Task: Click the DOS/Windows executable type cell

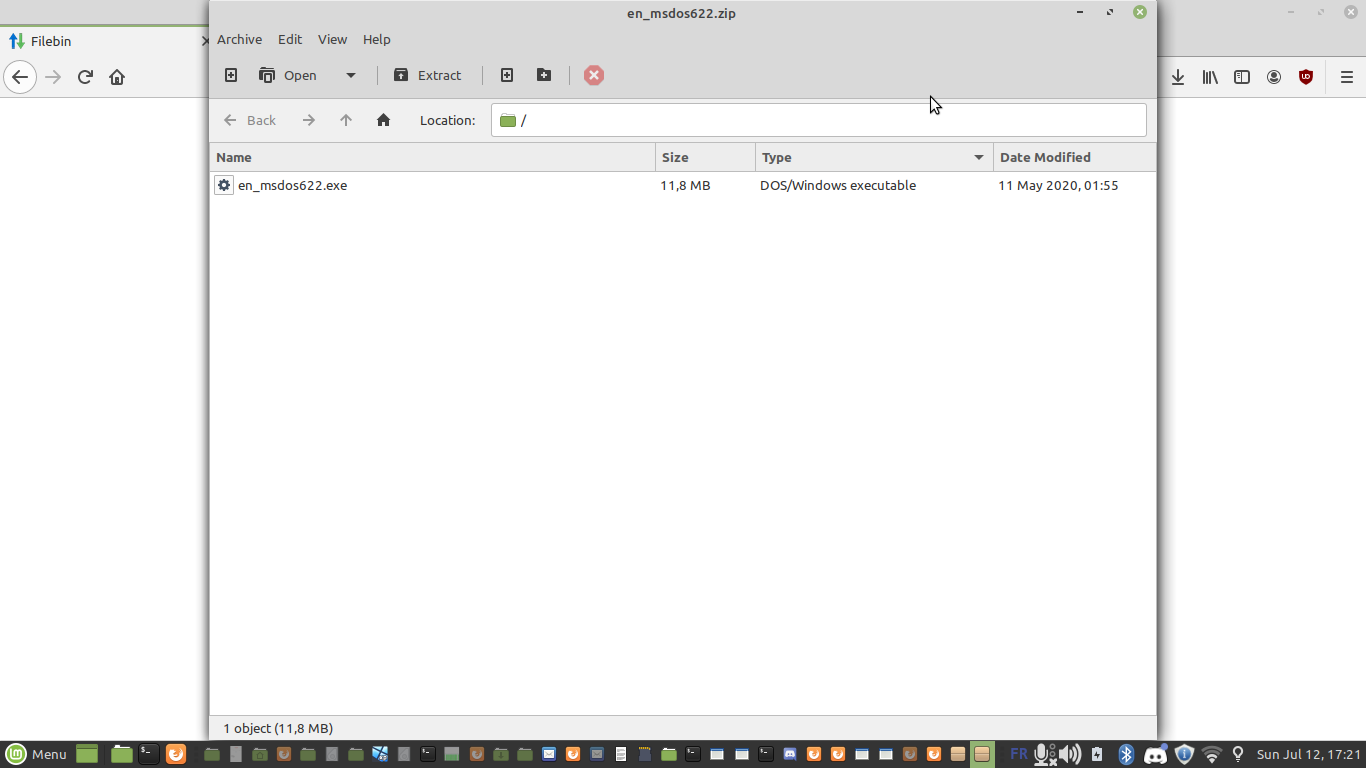Action: 838,185
